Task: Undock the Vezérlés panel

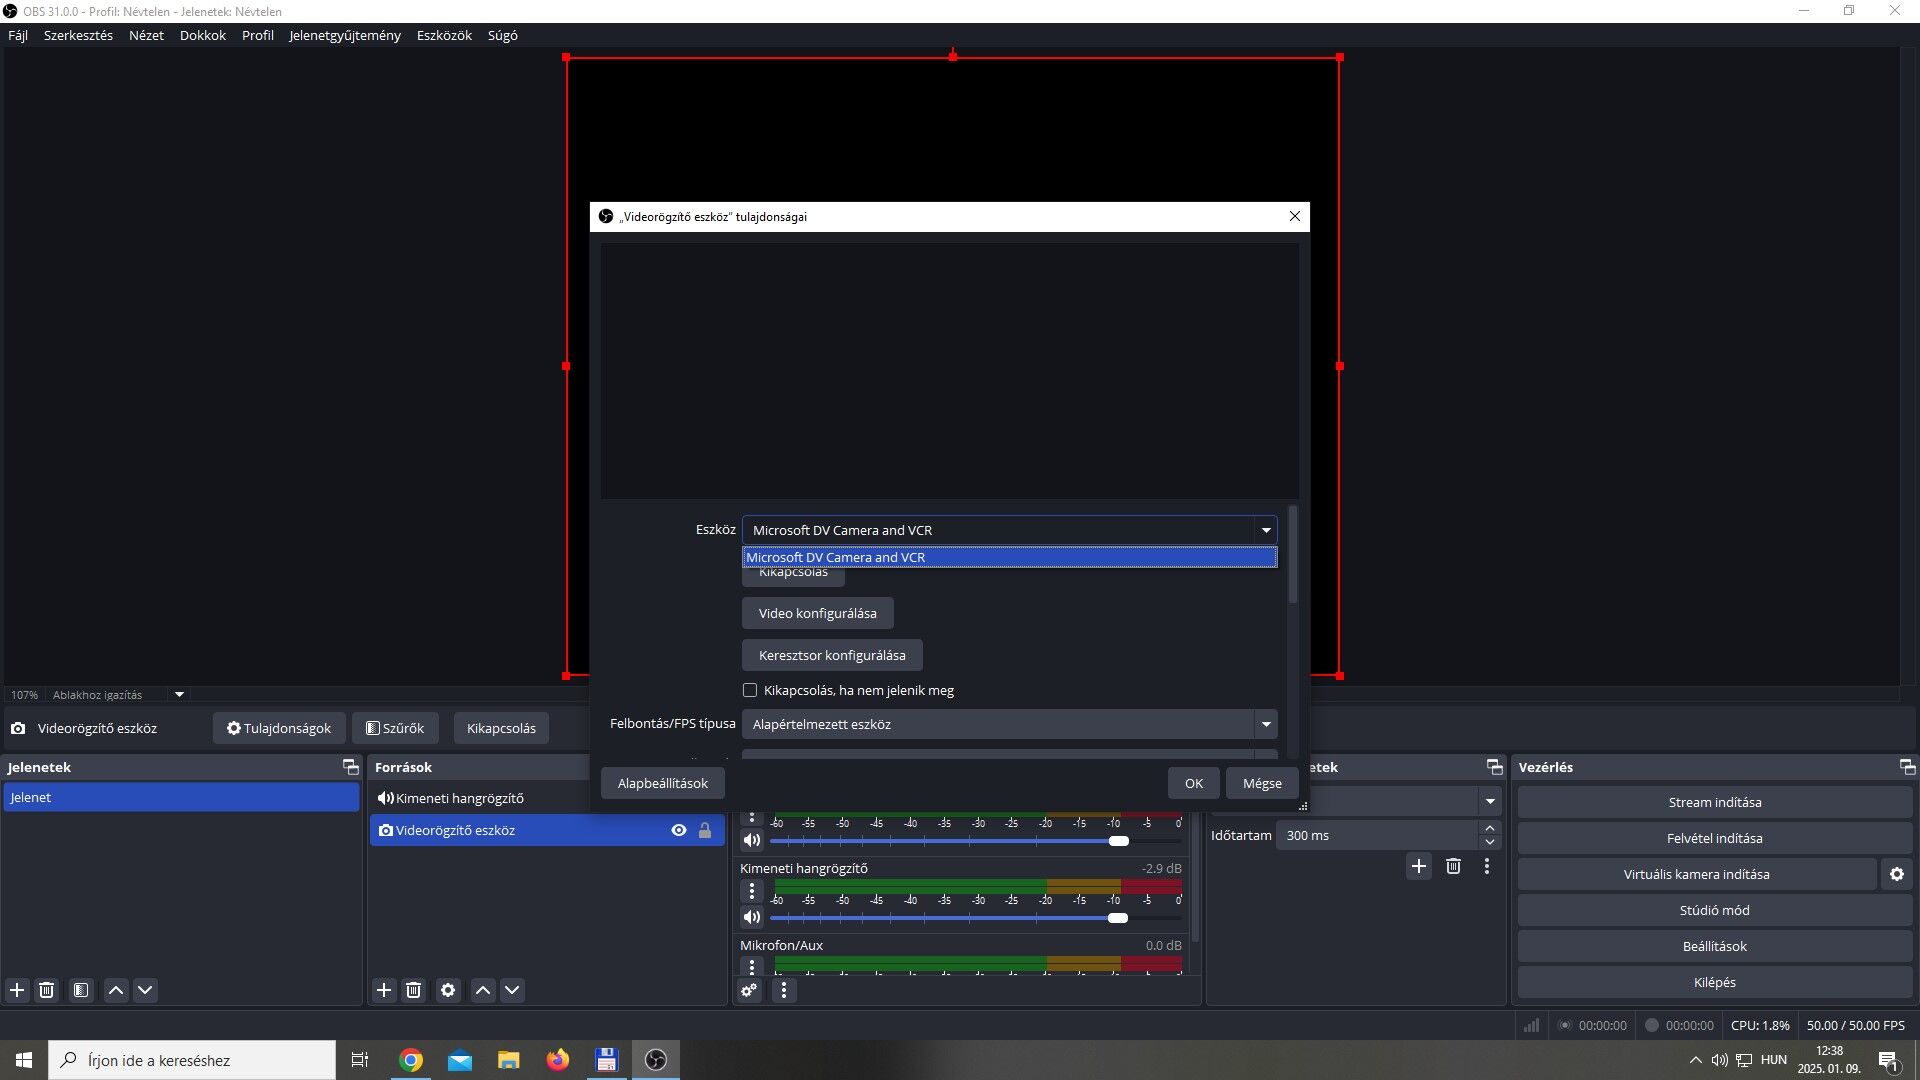Action: pyautogui.click(x=1907, y=767)
